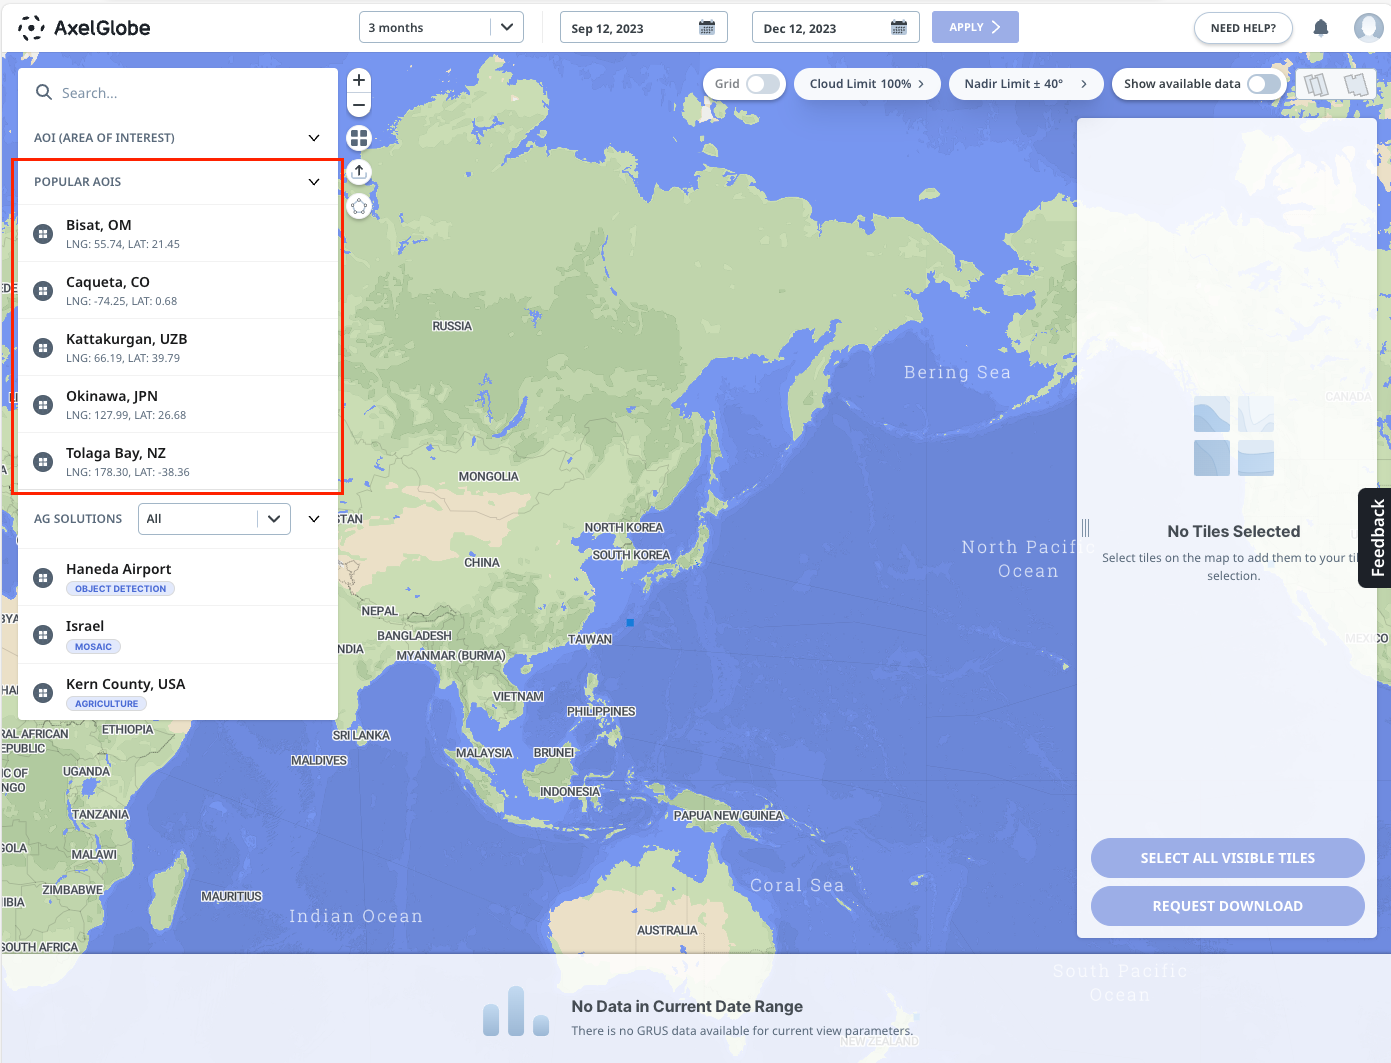Click the tile grid icon in map toolbar
Viewport: 1391px width, 1063px height.
tap(359, 138)
